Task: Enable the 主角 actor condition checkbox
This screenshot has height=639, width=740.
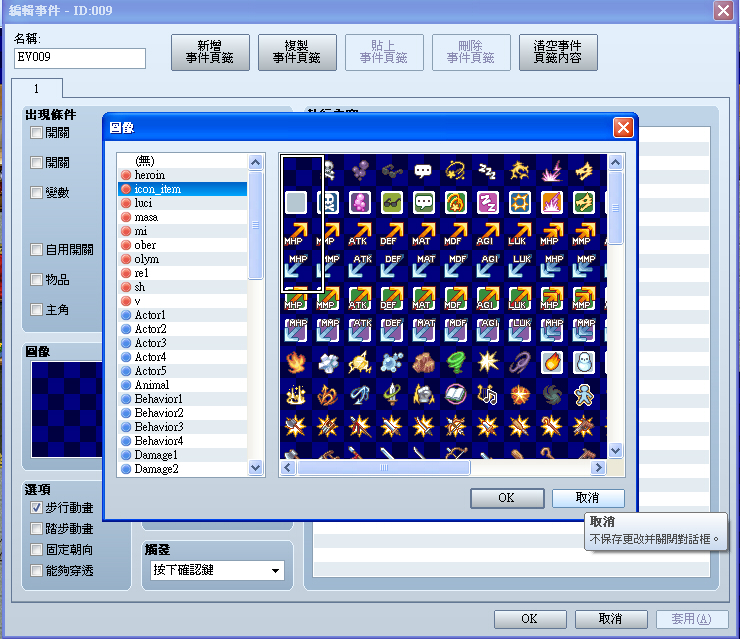Action: tap(36, 310)
